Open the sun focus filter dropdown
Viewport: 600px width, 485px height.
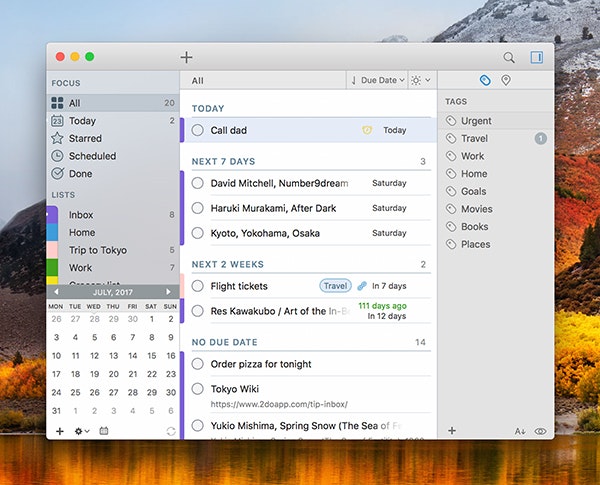[x=421, y=80]
